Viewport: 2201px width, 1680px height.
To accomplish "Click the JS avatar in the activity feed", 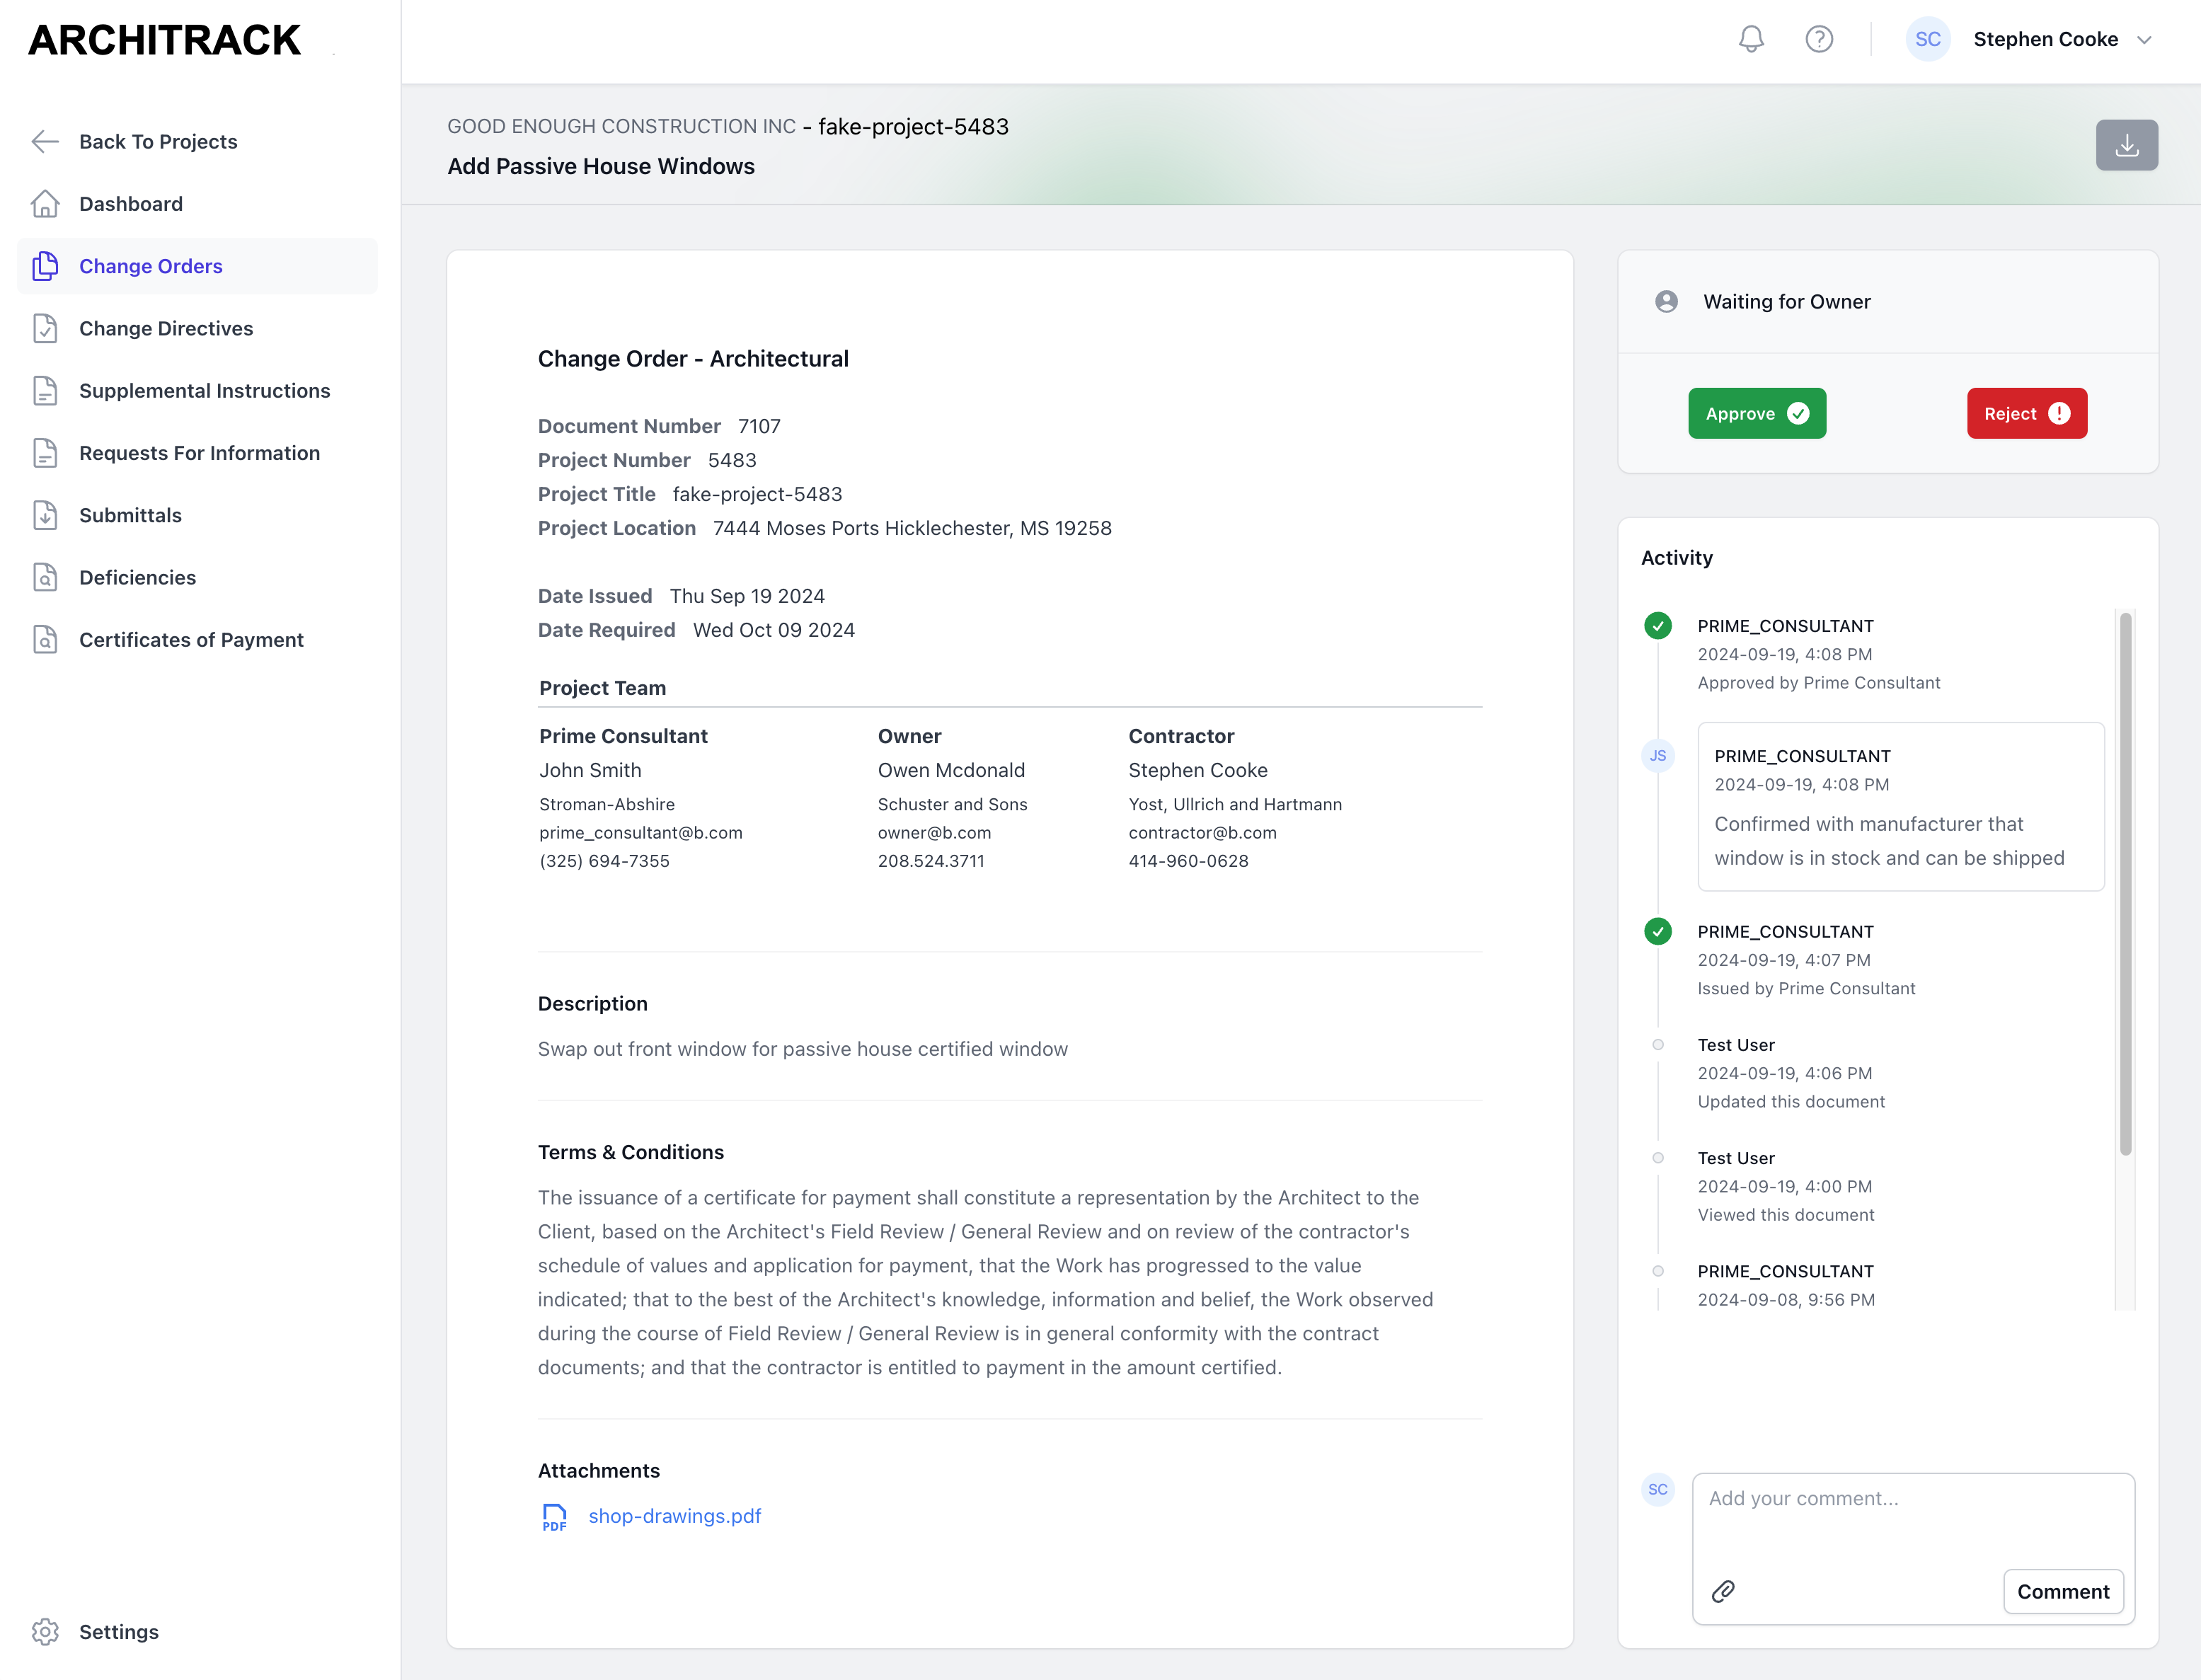I will pyautogui.click(x=1658, y=756).
